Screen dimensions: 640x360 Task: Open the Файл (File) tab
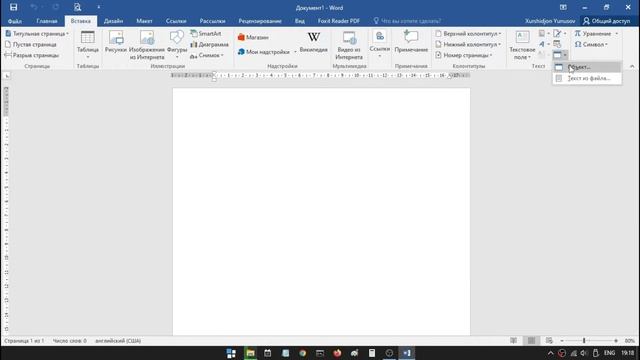pyautogui.click(x=15, y=21)
